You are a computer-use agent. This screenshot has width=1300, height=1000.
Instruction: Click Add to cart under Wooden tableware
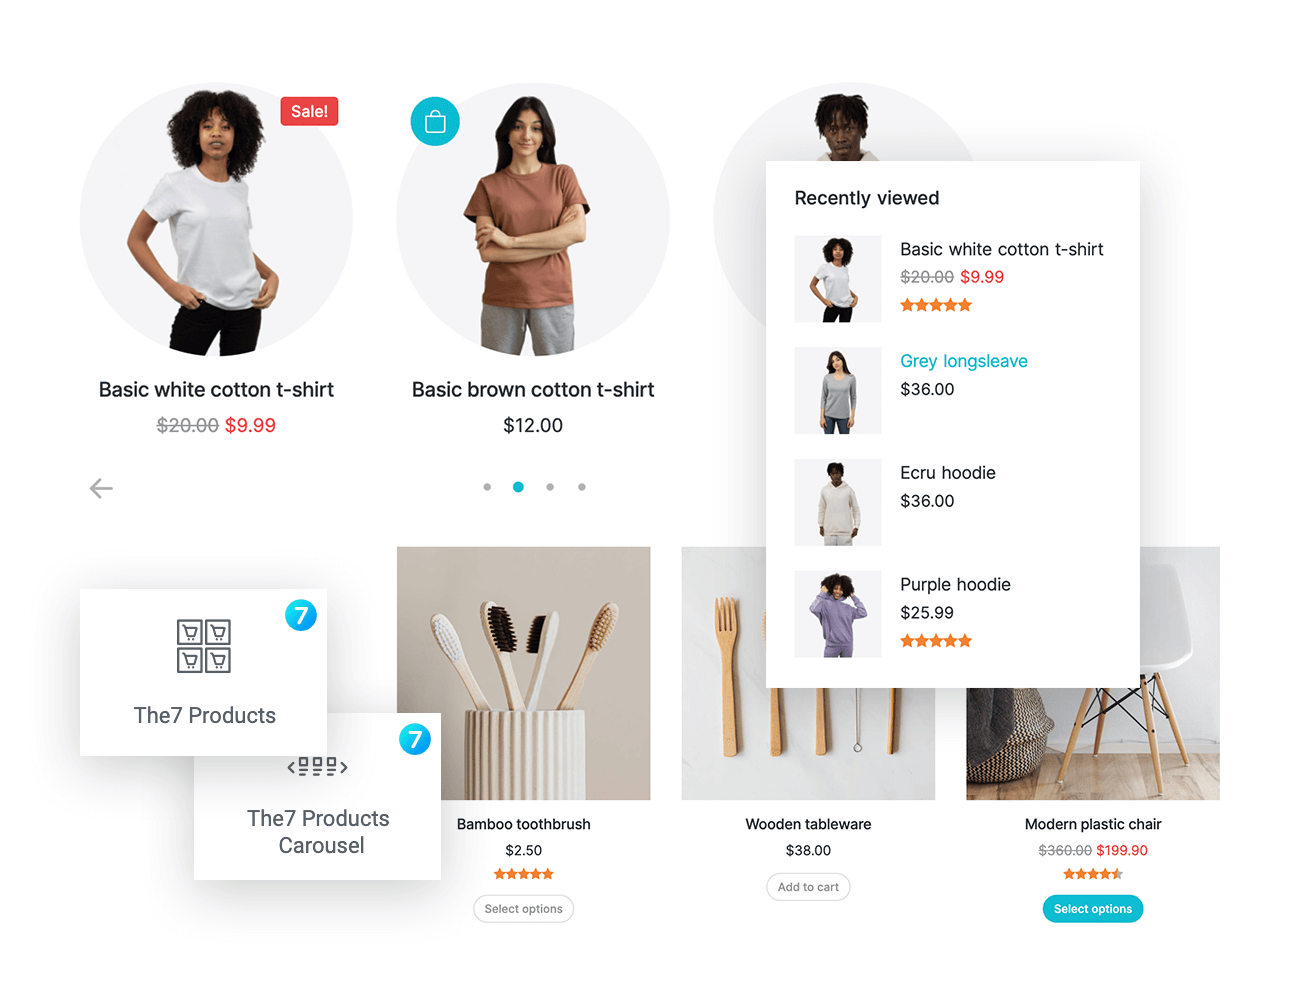tap(808, 887)
